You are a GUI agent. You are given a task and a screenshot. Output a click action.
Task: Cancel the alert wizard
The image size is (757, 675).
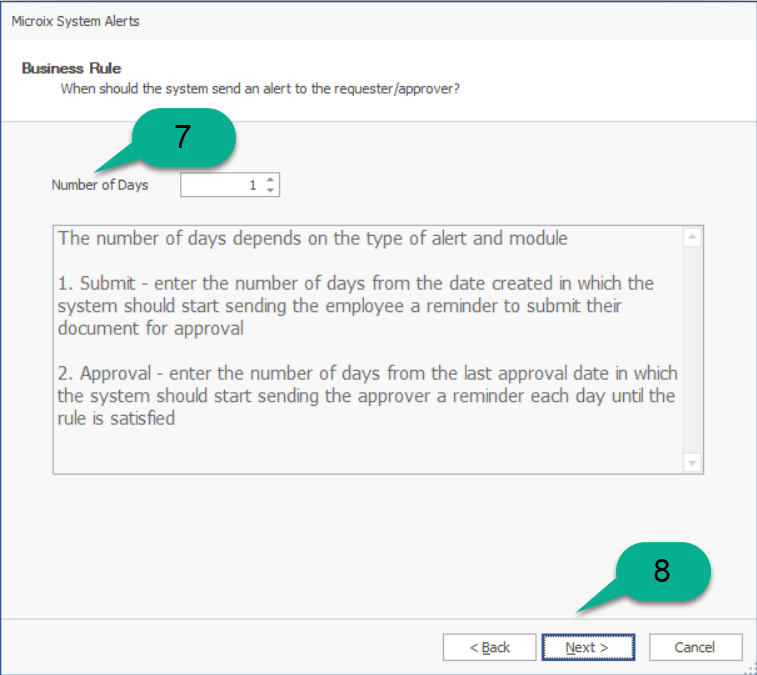pyautogui.click(x=695, y=647)
